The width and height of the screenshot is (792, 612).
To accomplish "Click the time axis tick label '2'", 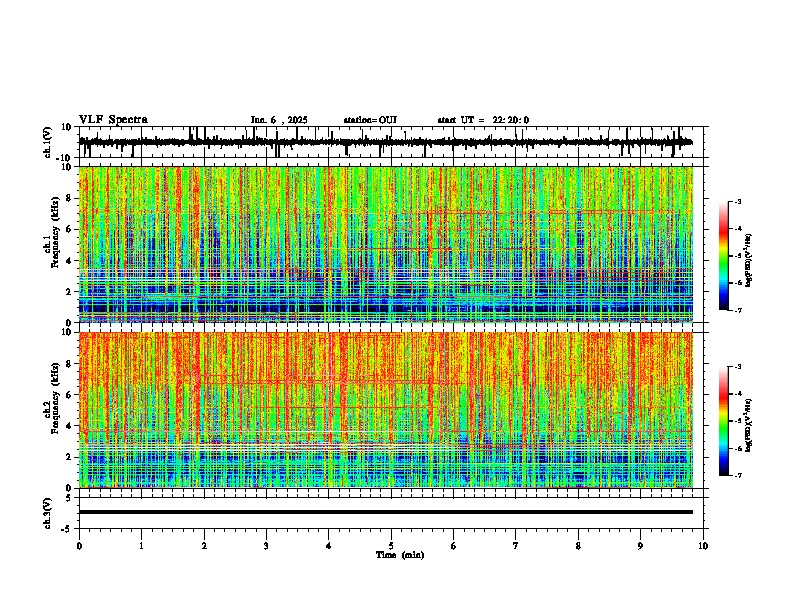I will tap(204, 546).
